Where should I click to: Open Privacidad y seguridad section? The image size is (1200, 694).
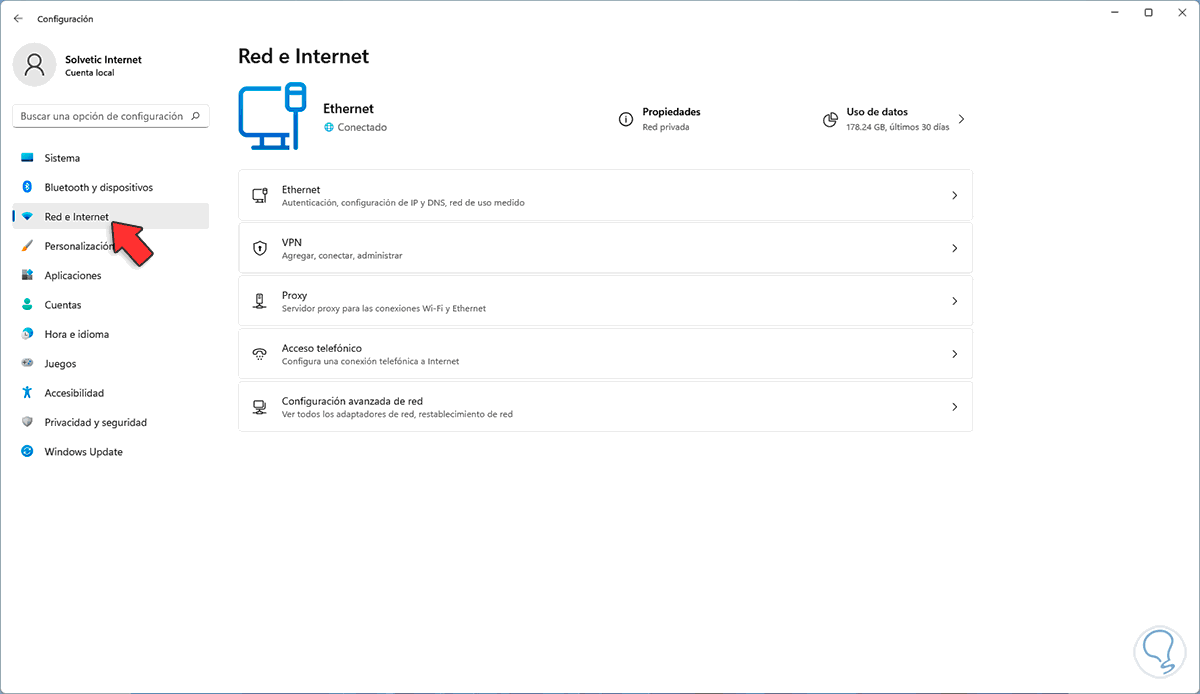111,422
